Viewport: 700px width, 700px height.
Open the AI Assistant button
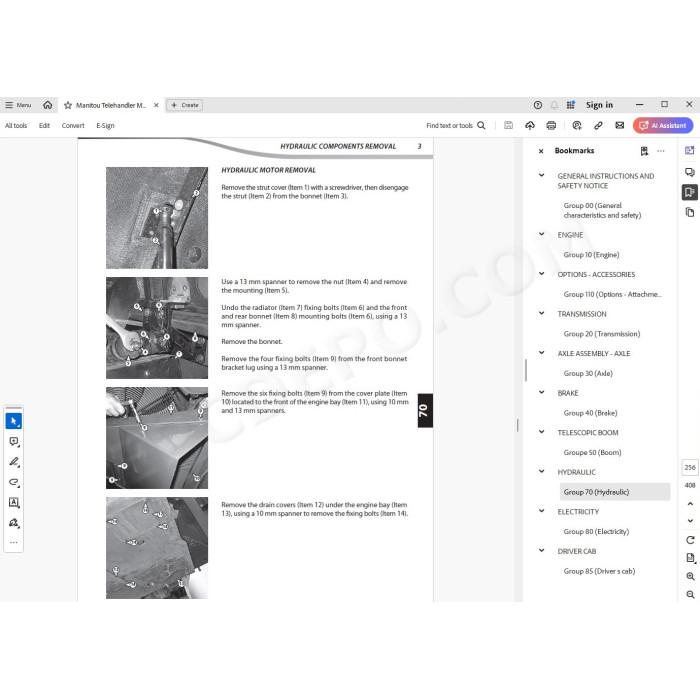[663, 125]
